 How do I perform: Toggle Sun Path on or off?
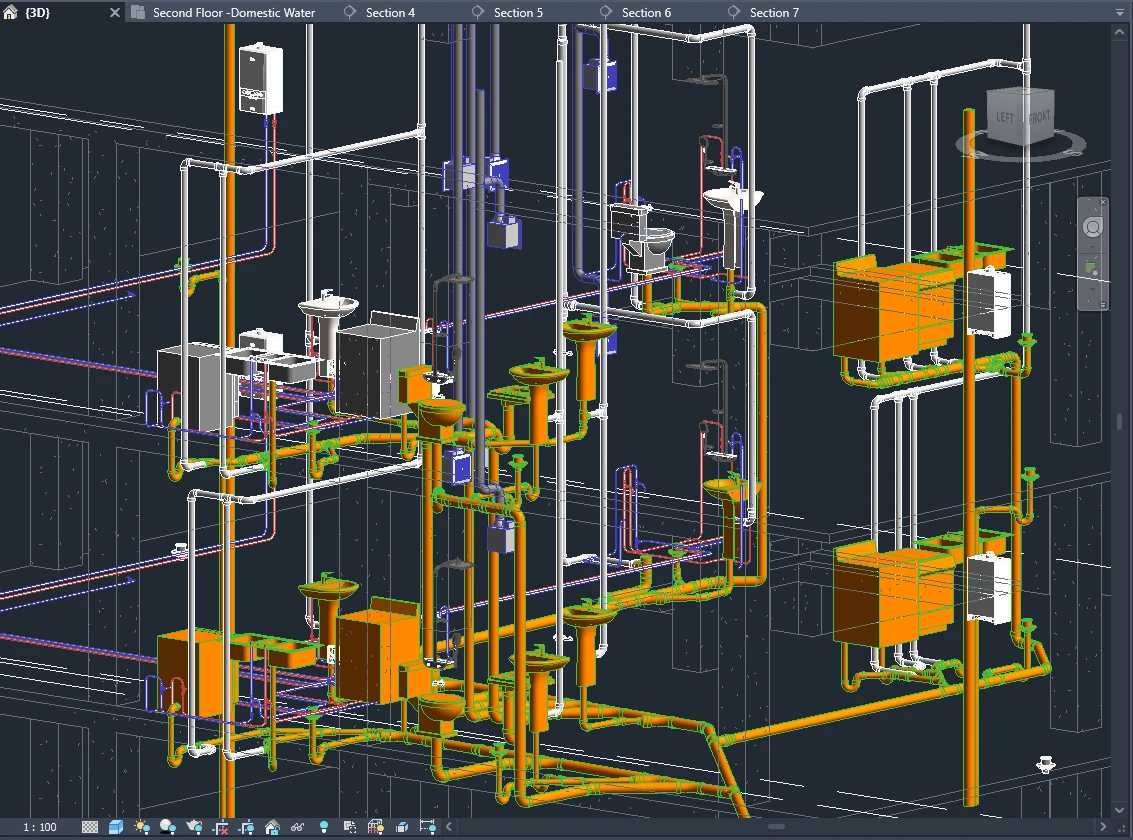pyautogui.click(x=142, y=827)
